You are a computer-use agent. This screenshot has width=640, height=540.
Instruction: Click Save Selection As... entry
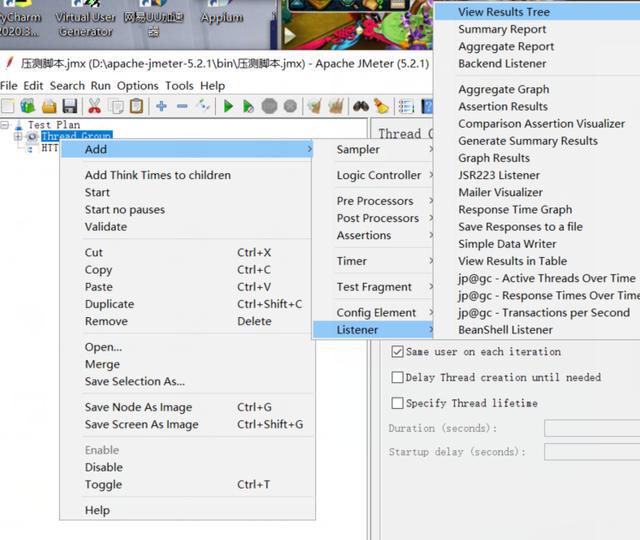point(187,382)
